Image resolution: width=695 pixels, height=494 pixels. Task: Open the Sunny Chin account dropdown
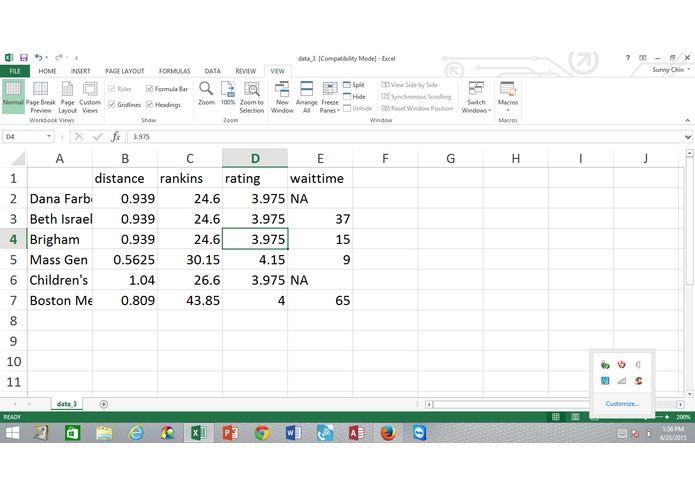(x=671, y=70)
